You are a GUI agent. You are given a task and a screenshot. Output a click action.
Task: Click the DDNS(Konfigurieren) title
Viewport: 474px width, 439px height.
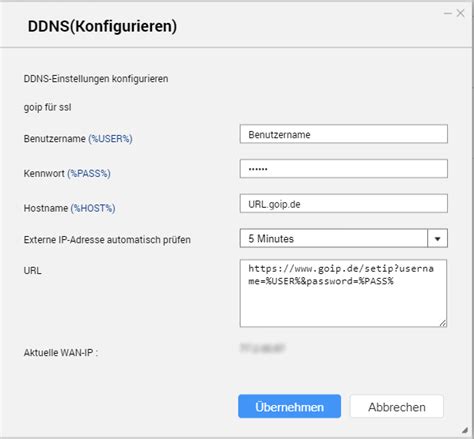102,26
